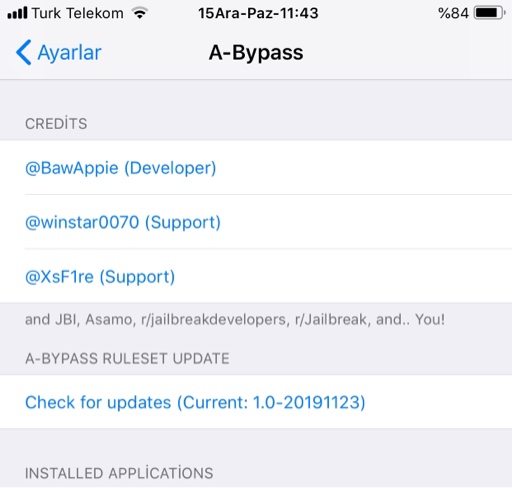Tap the A-BYPASS RULESET UPDATE header
512x488 pixels.
point(127,358)
